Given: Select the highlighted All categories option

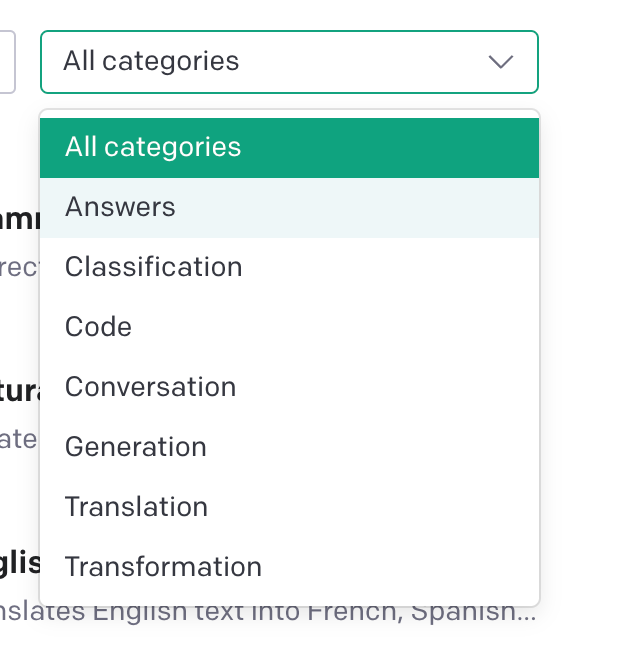Looking at the screenshot, I should (x=289, y=148).
